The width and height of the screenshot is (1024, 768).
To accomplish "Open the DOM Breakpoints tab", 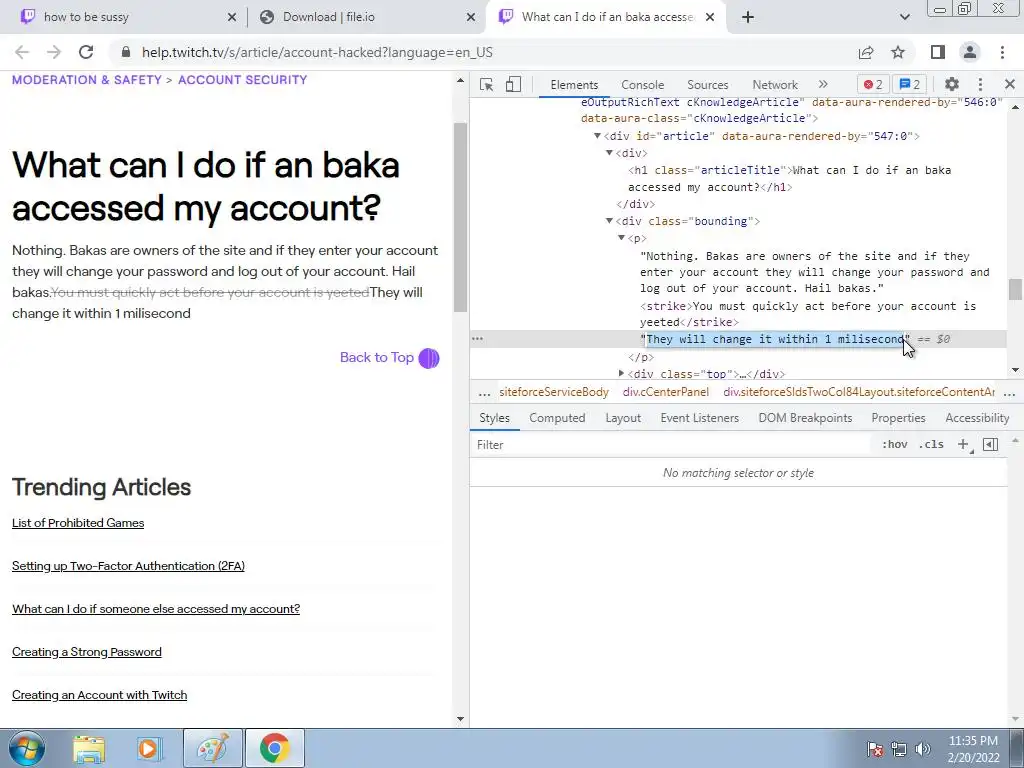I will pyautogui.click(x=805, y=418).
